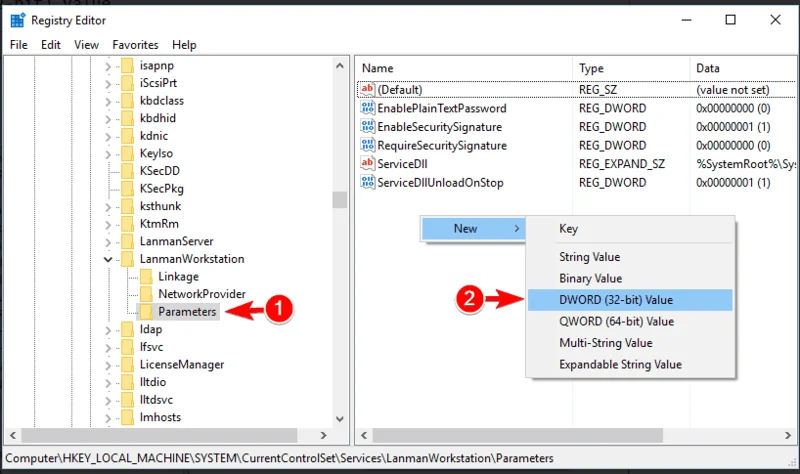The width and height of the screenshot is (800, 474).
Task: Click the LicenseManager folder icon
Action: pyautogui.click(x=128, y=364)
